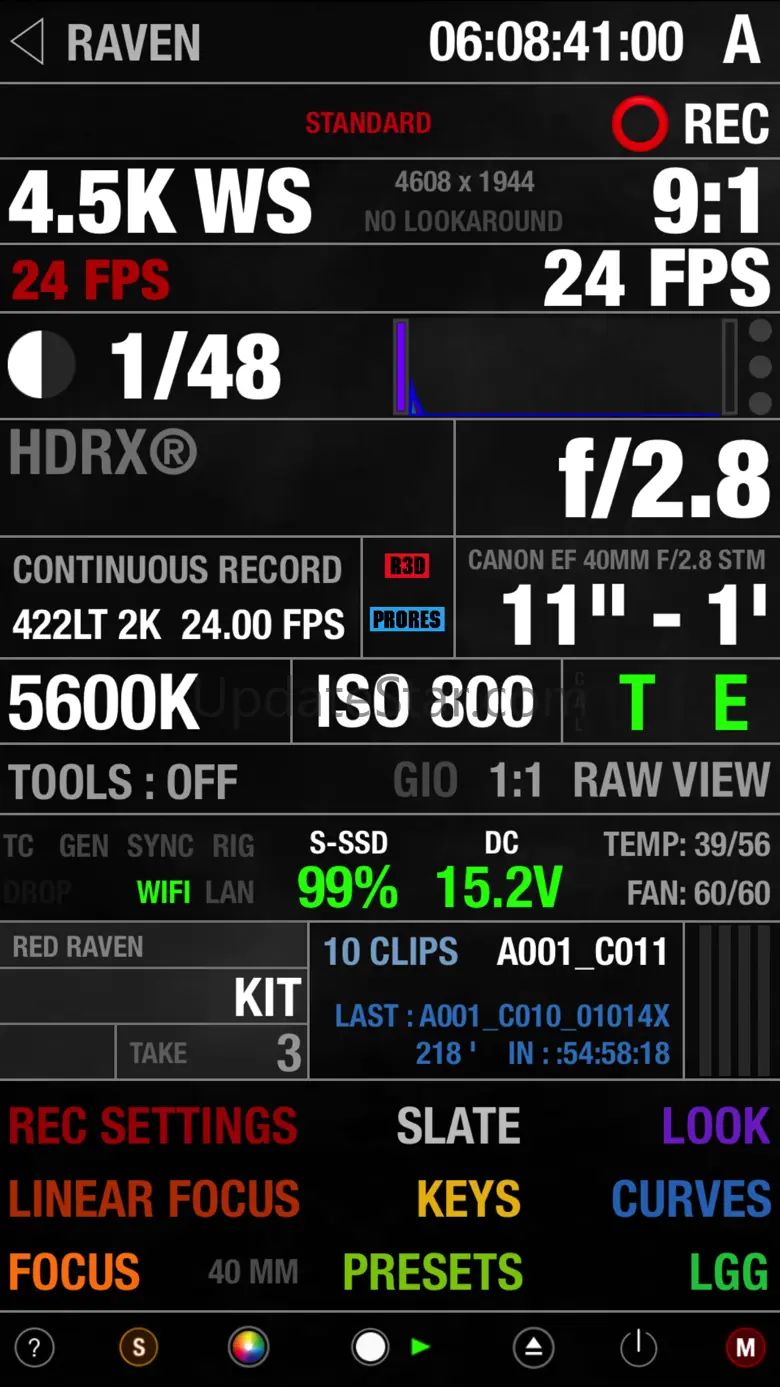Change the red 24 FPS project rate
780x1387 pixels.
[x=90, y=280]
